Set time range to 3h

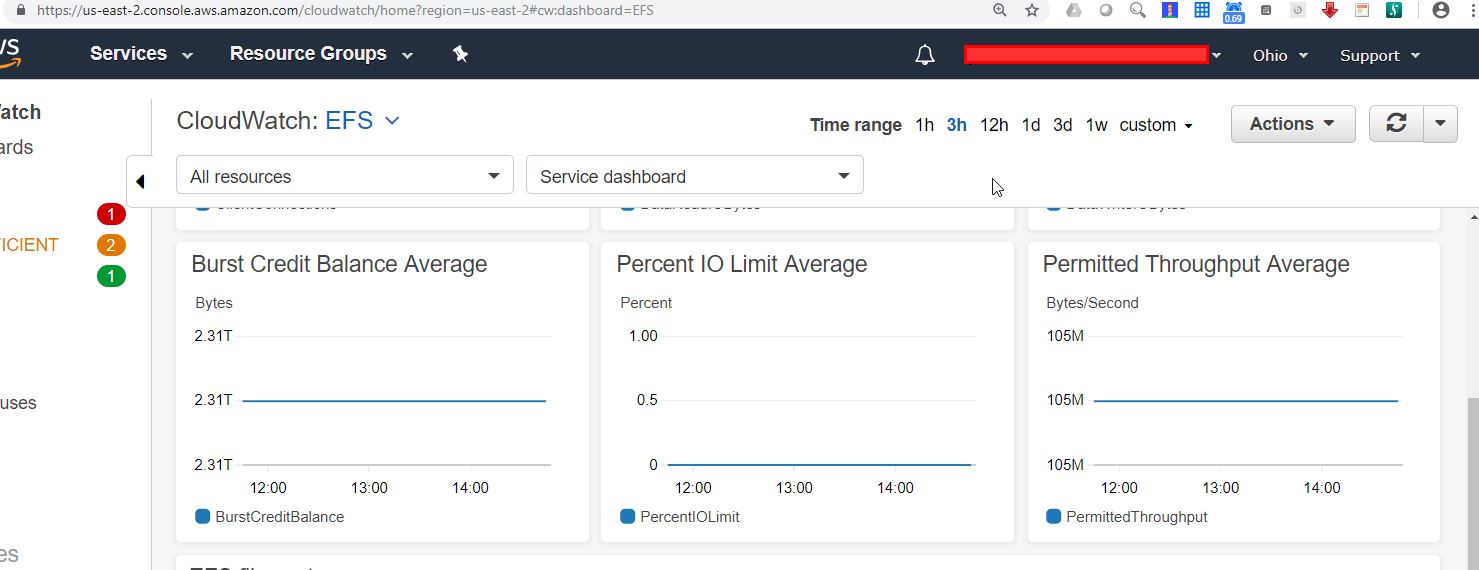[957, 125]
